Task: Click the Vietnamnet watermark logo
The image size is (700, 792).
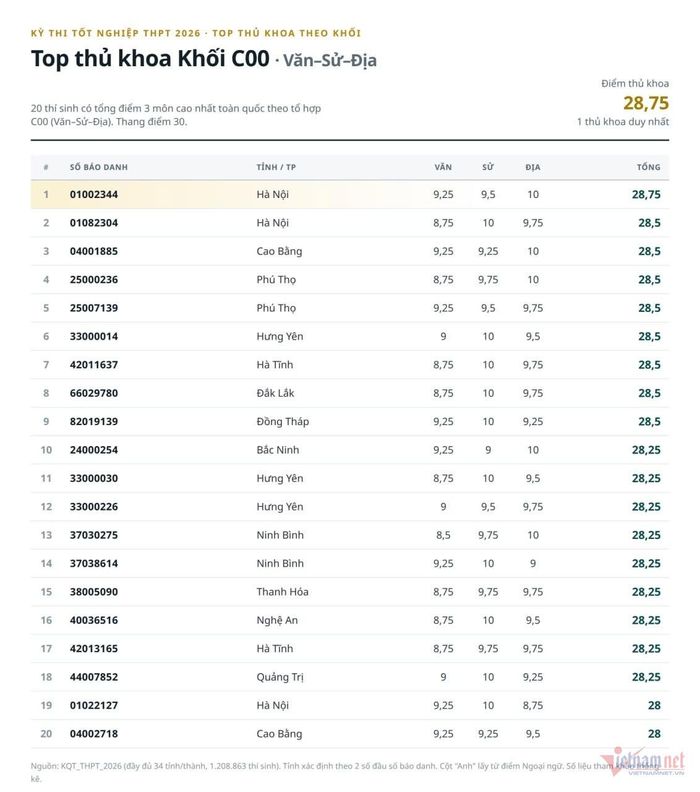Action: (642, 761)
